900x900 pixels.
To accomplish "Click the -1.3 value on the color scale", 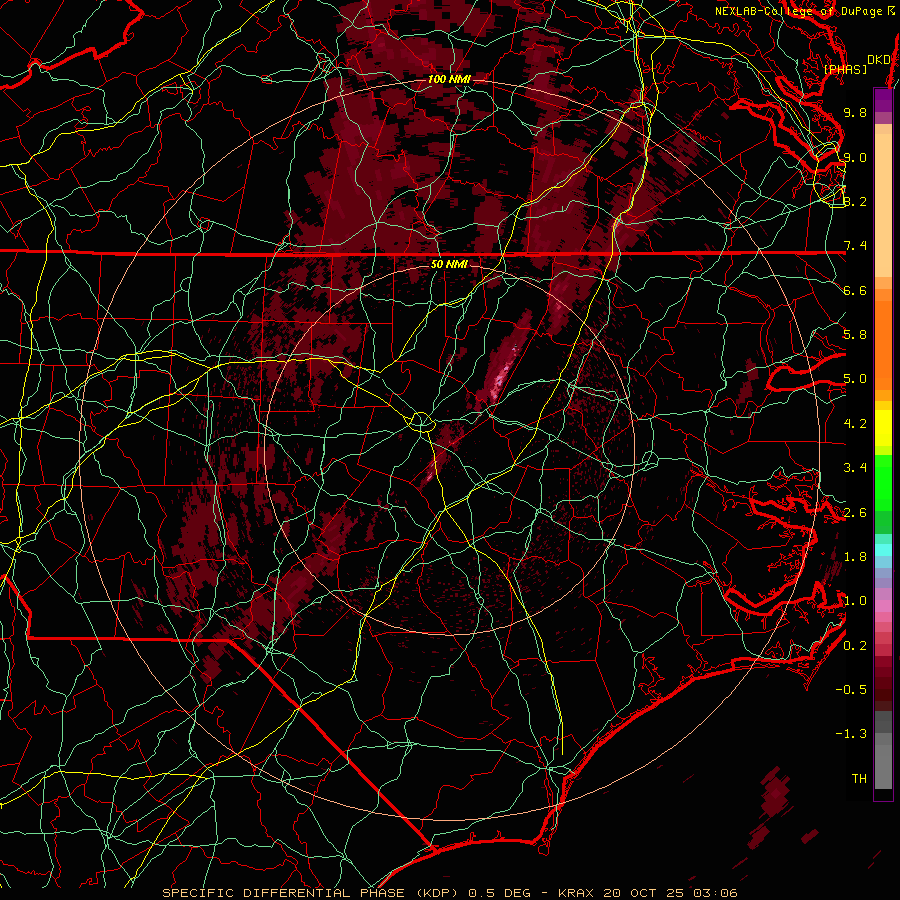I will coord(851,734).
